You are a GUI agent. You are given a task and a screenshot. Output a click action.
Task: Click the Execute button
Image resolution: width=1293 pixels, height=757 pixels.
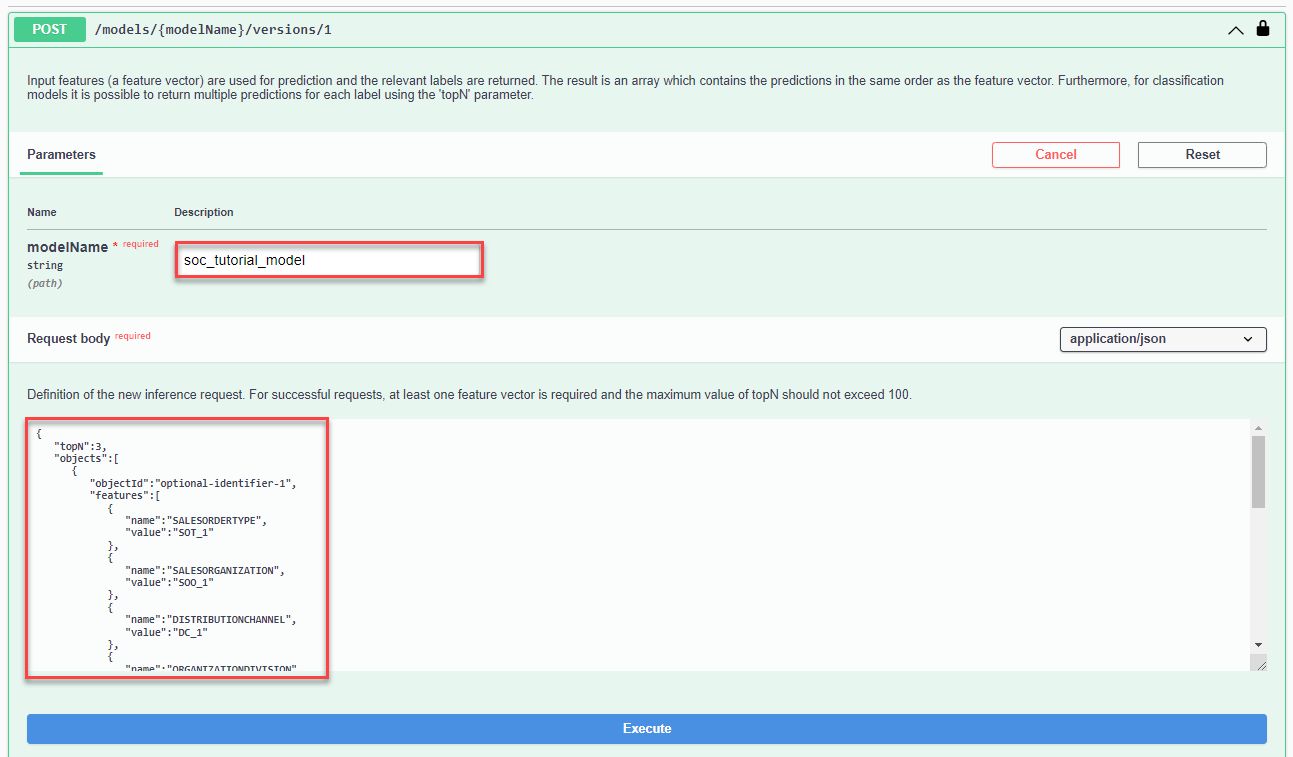pyautogui.click(x=647, y=728)
